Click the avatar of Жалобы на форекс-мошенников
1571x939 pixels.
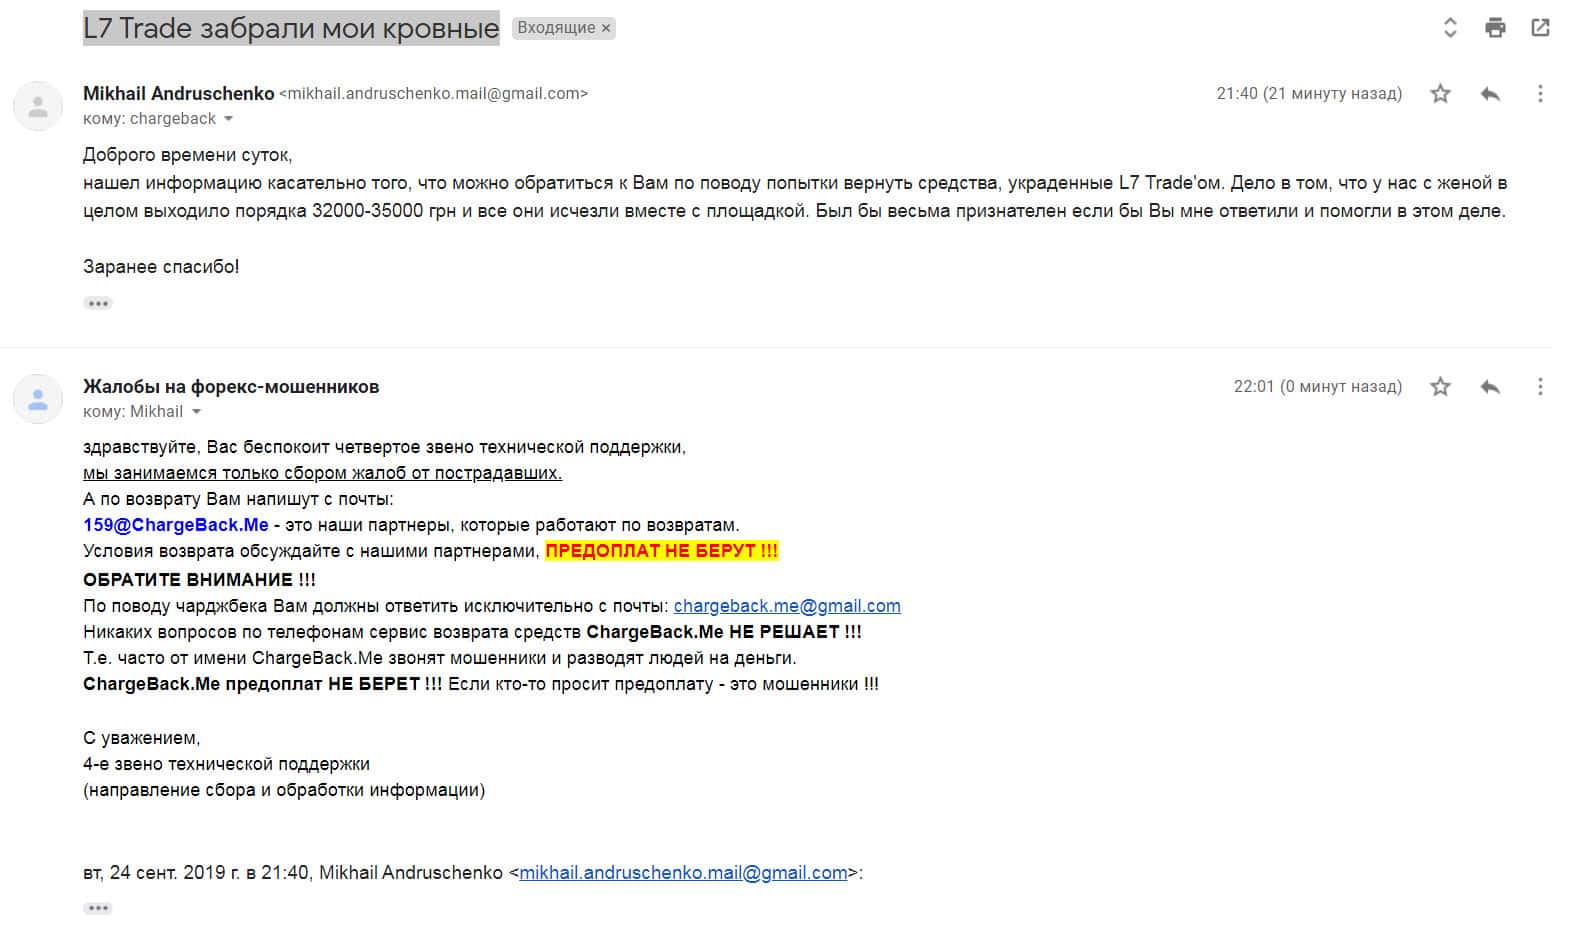(x=38, y=399)
